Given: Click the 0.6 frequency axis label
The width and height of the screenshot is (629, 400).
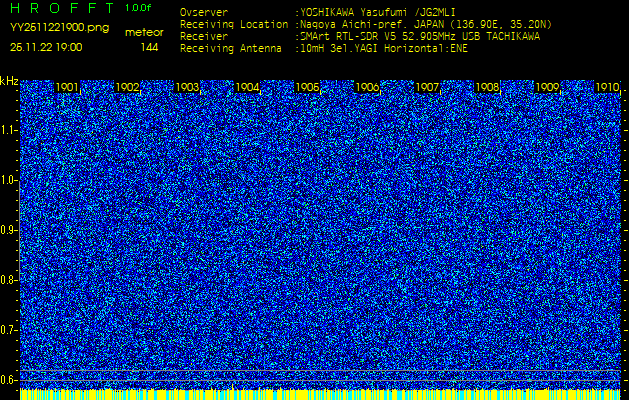Looking at the screenshot, I should point(8,380).
